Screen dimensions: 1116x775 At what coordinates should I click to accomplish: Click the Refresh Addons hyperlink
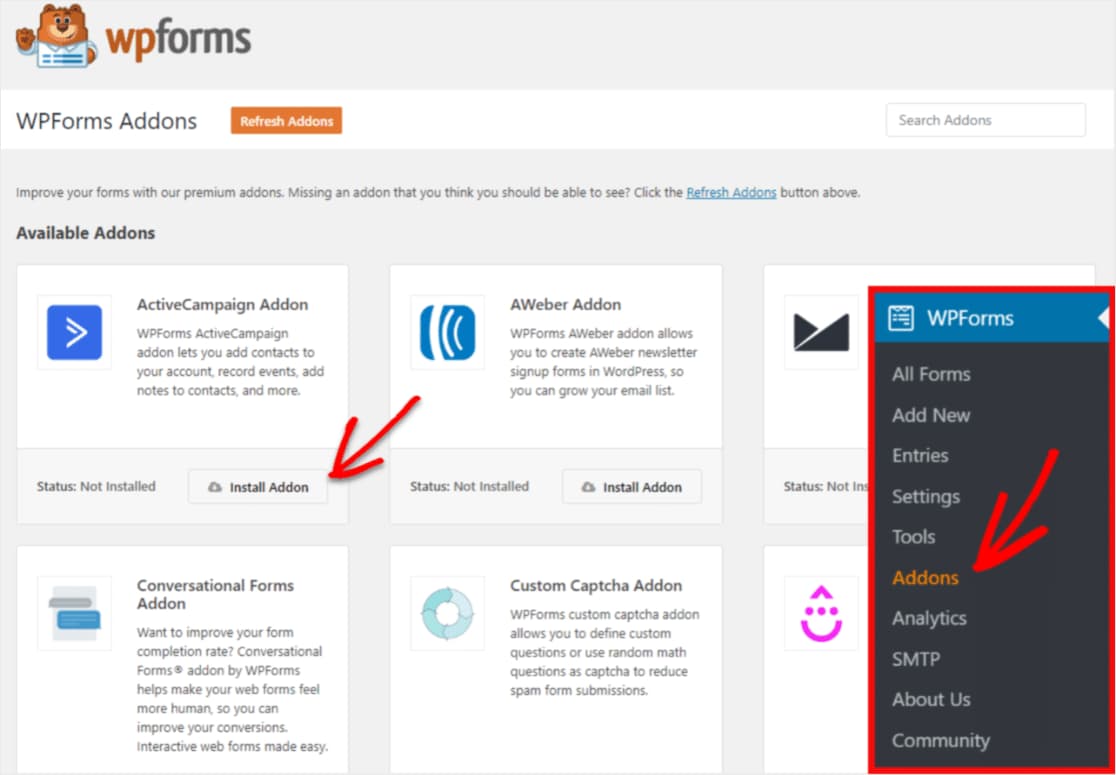[731, 192]
